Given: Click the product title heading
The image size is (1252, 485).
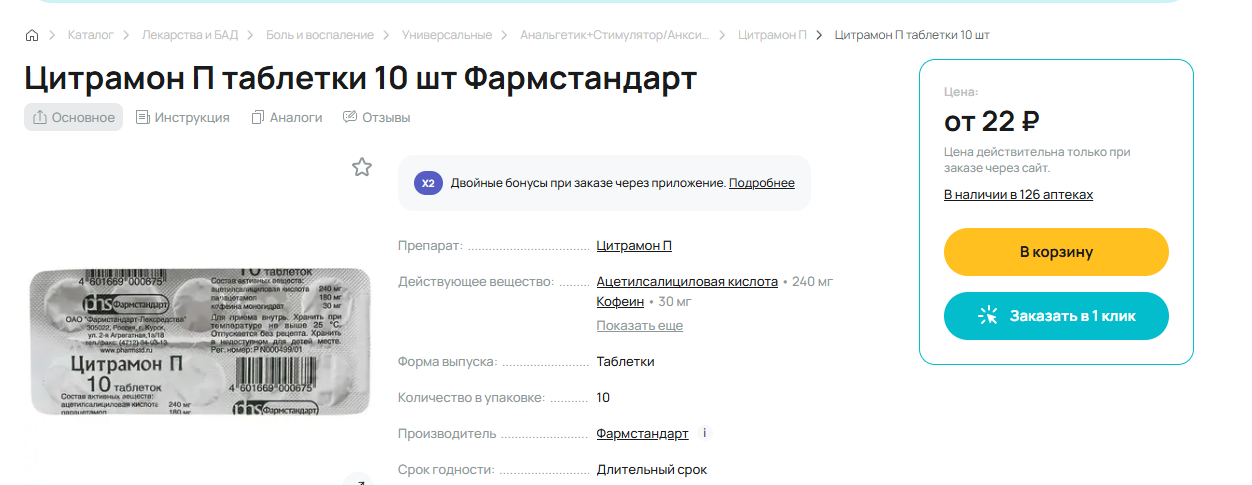Looking at the screenshot, I should (361, 79).
